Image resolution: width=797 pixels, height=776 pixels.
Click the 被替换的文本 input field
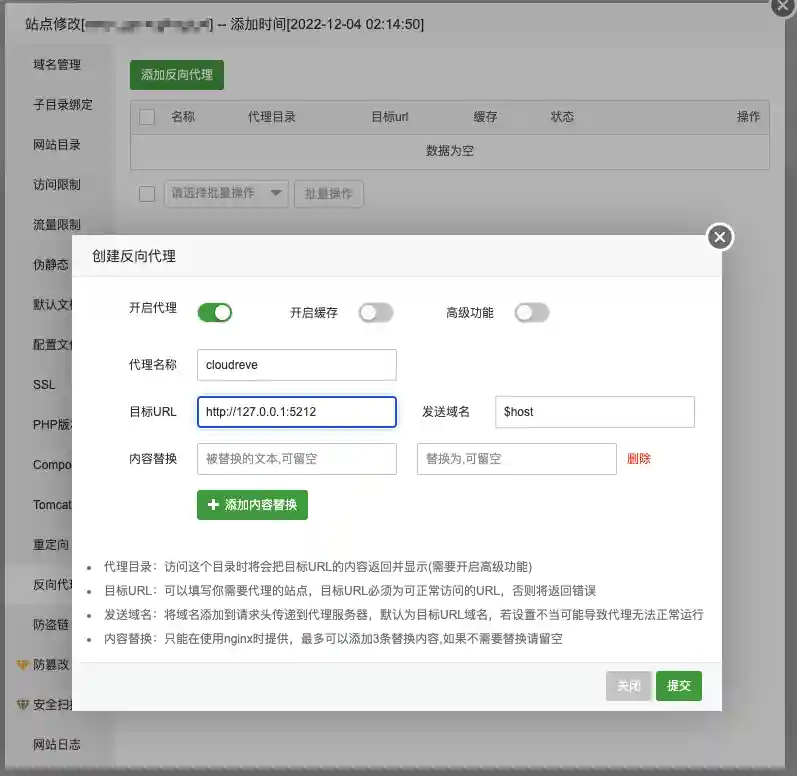(x=297, y=459)
